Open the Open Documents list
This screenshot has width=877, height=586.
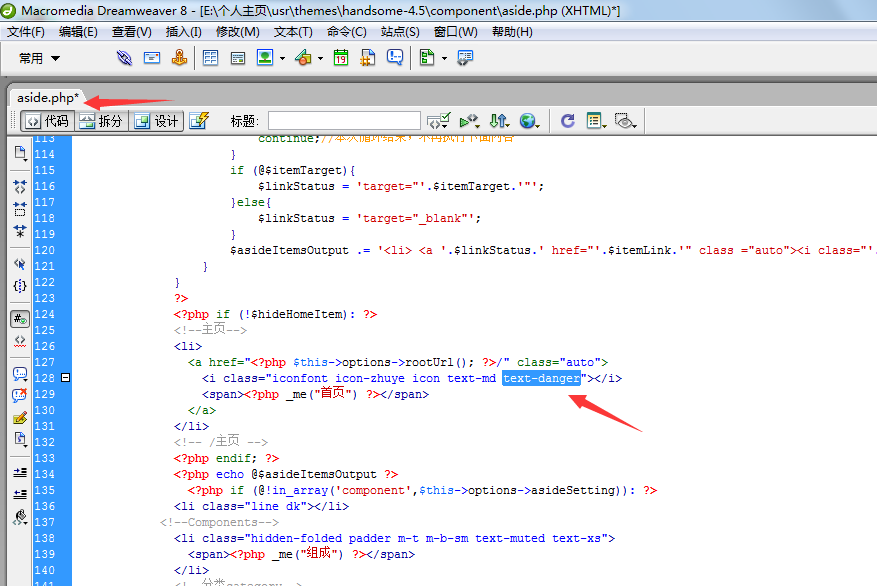point(20,153)
